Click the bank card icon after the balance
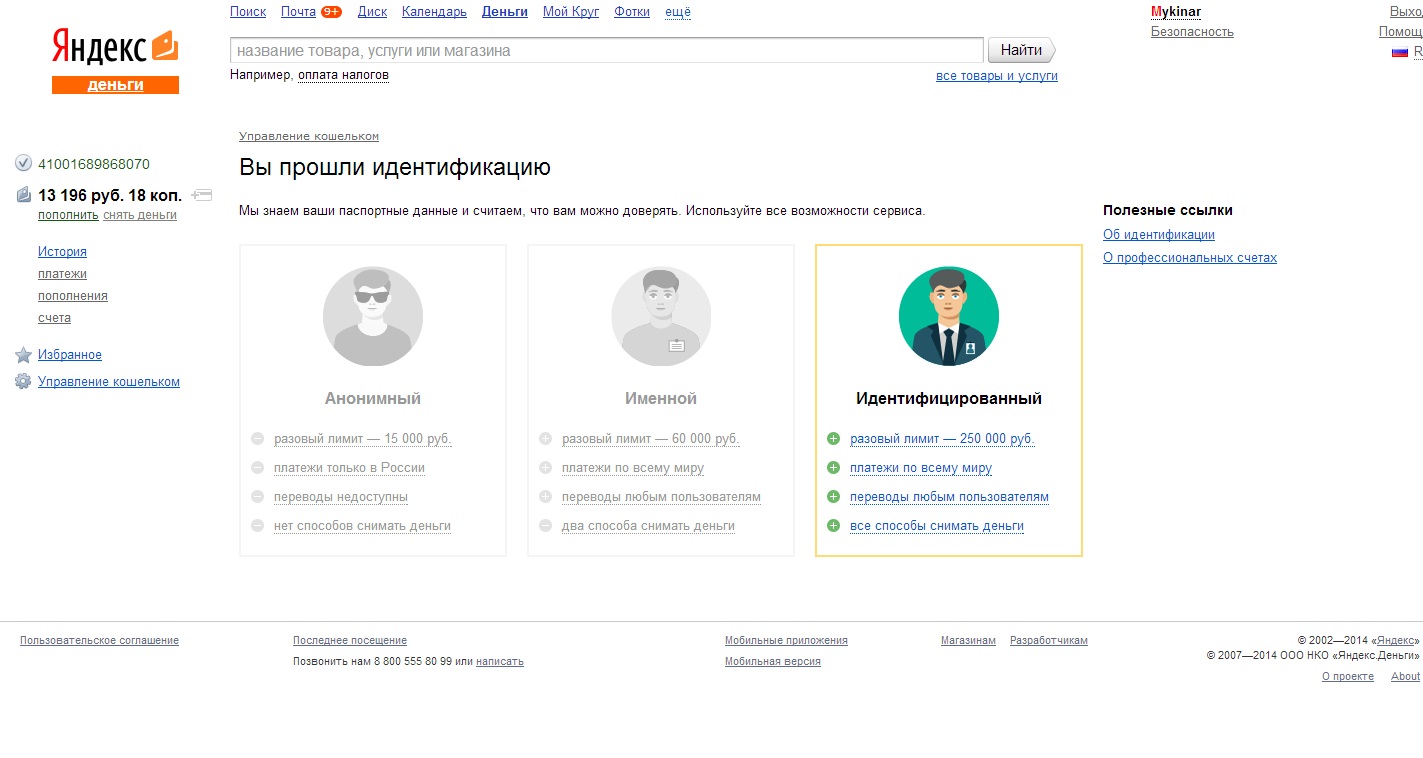Viewport: 1423px width, 758px height. tap(201, 195)
